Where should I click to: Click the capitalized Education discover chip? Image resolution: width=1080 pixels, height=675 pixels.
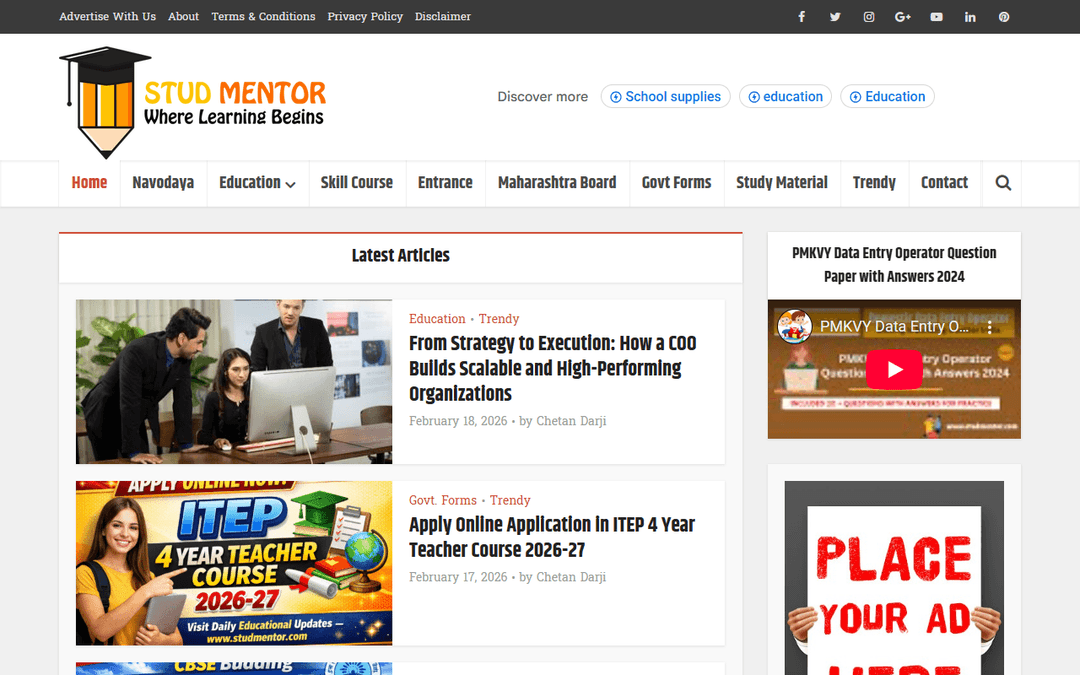click(887, 96)
